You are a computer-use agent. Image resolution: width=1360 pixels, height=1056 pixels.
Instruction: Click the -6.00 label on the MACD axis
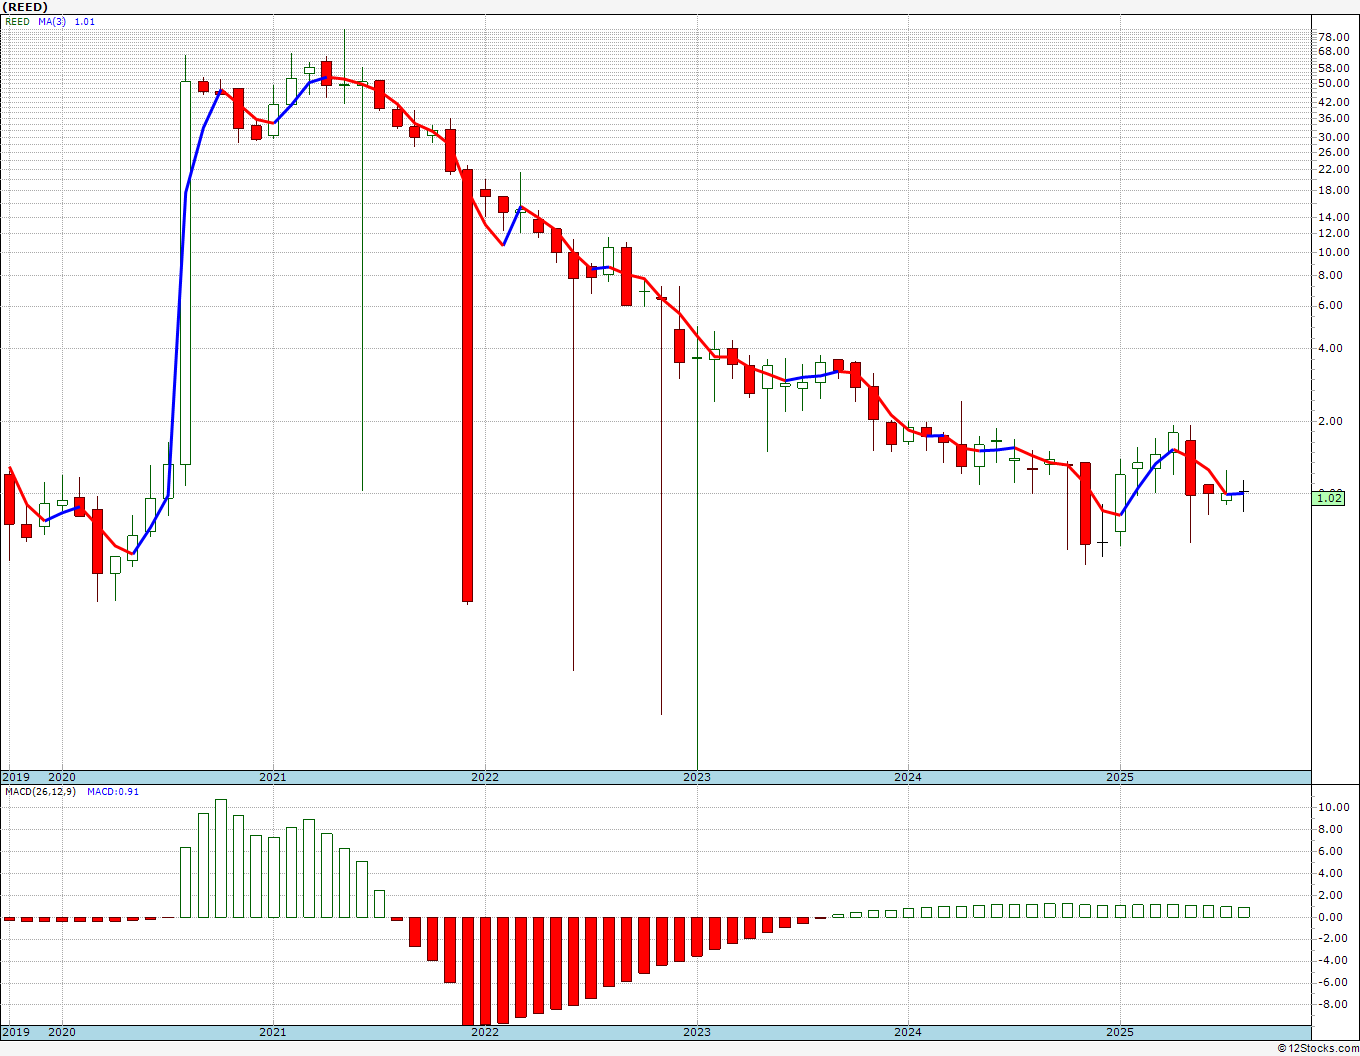click(1335, 982)
